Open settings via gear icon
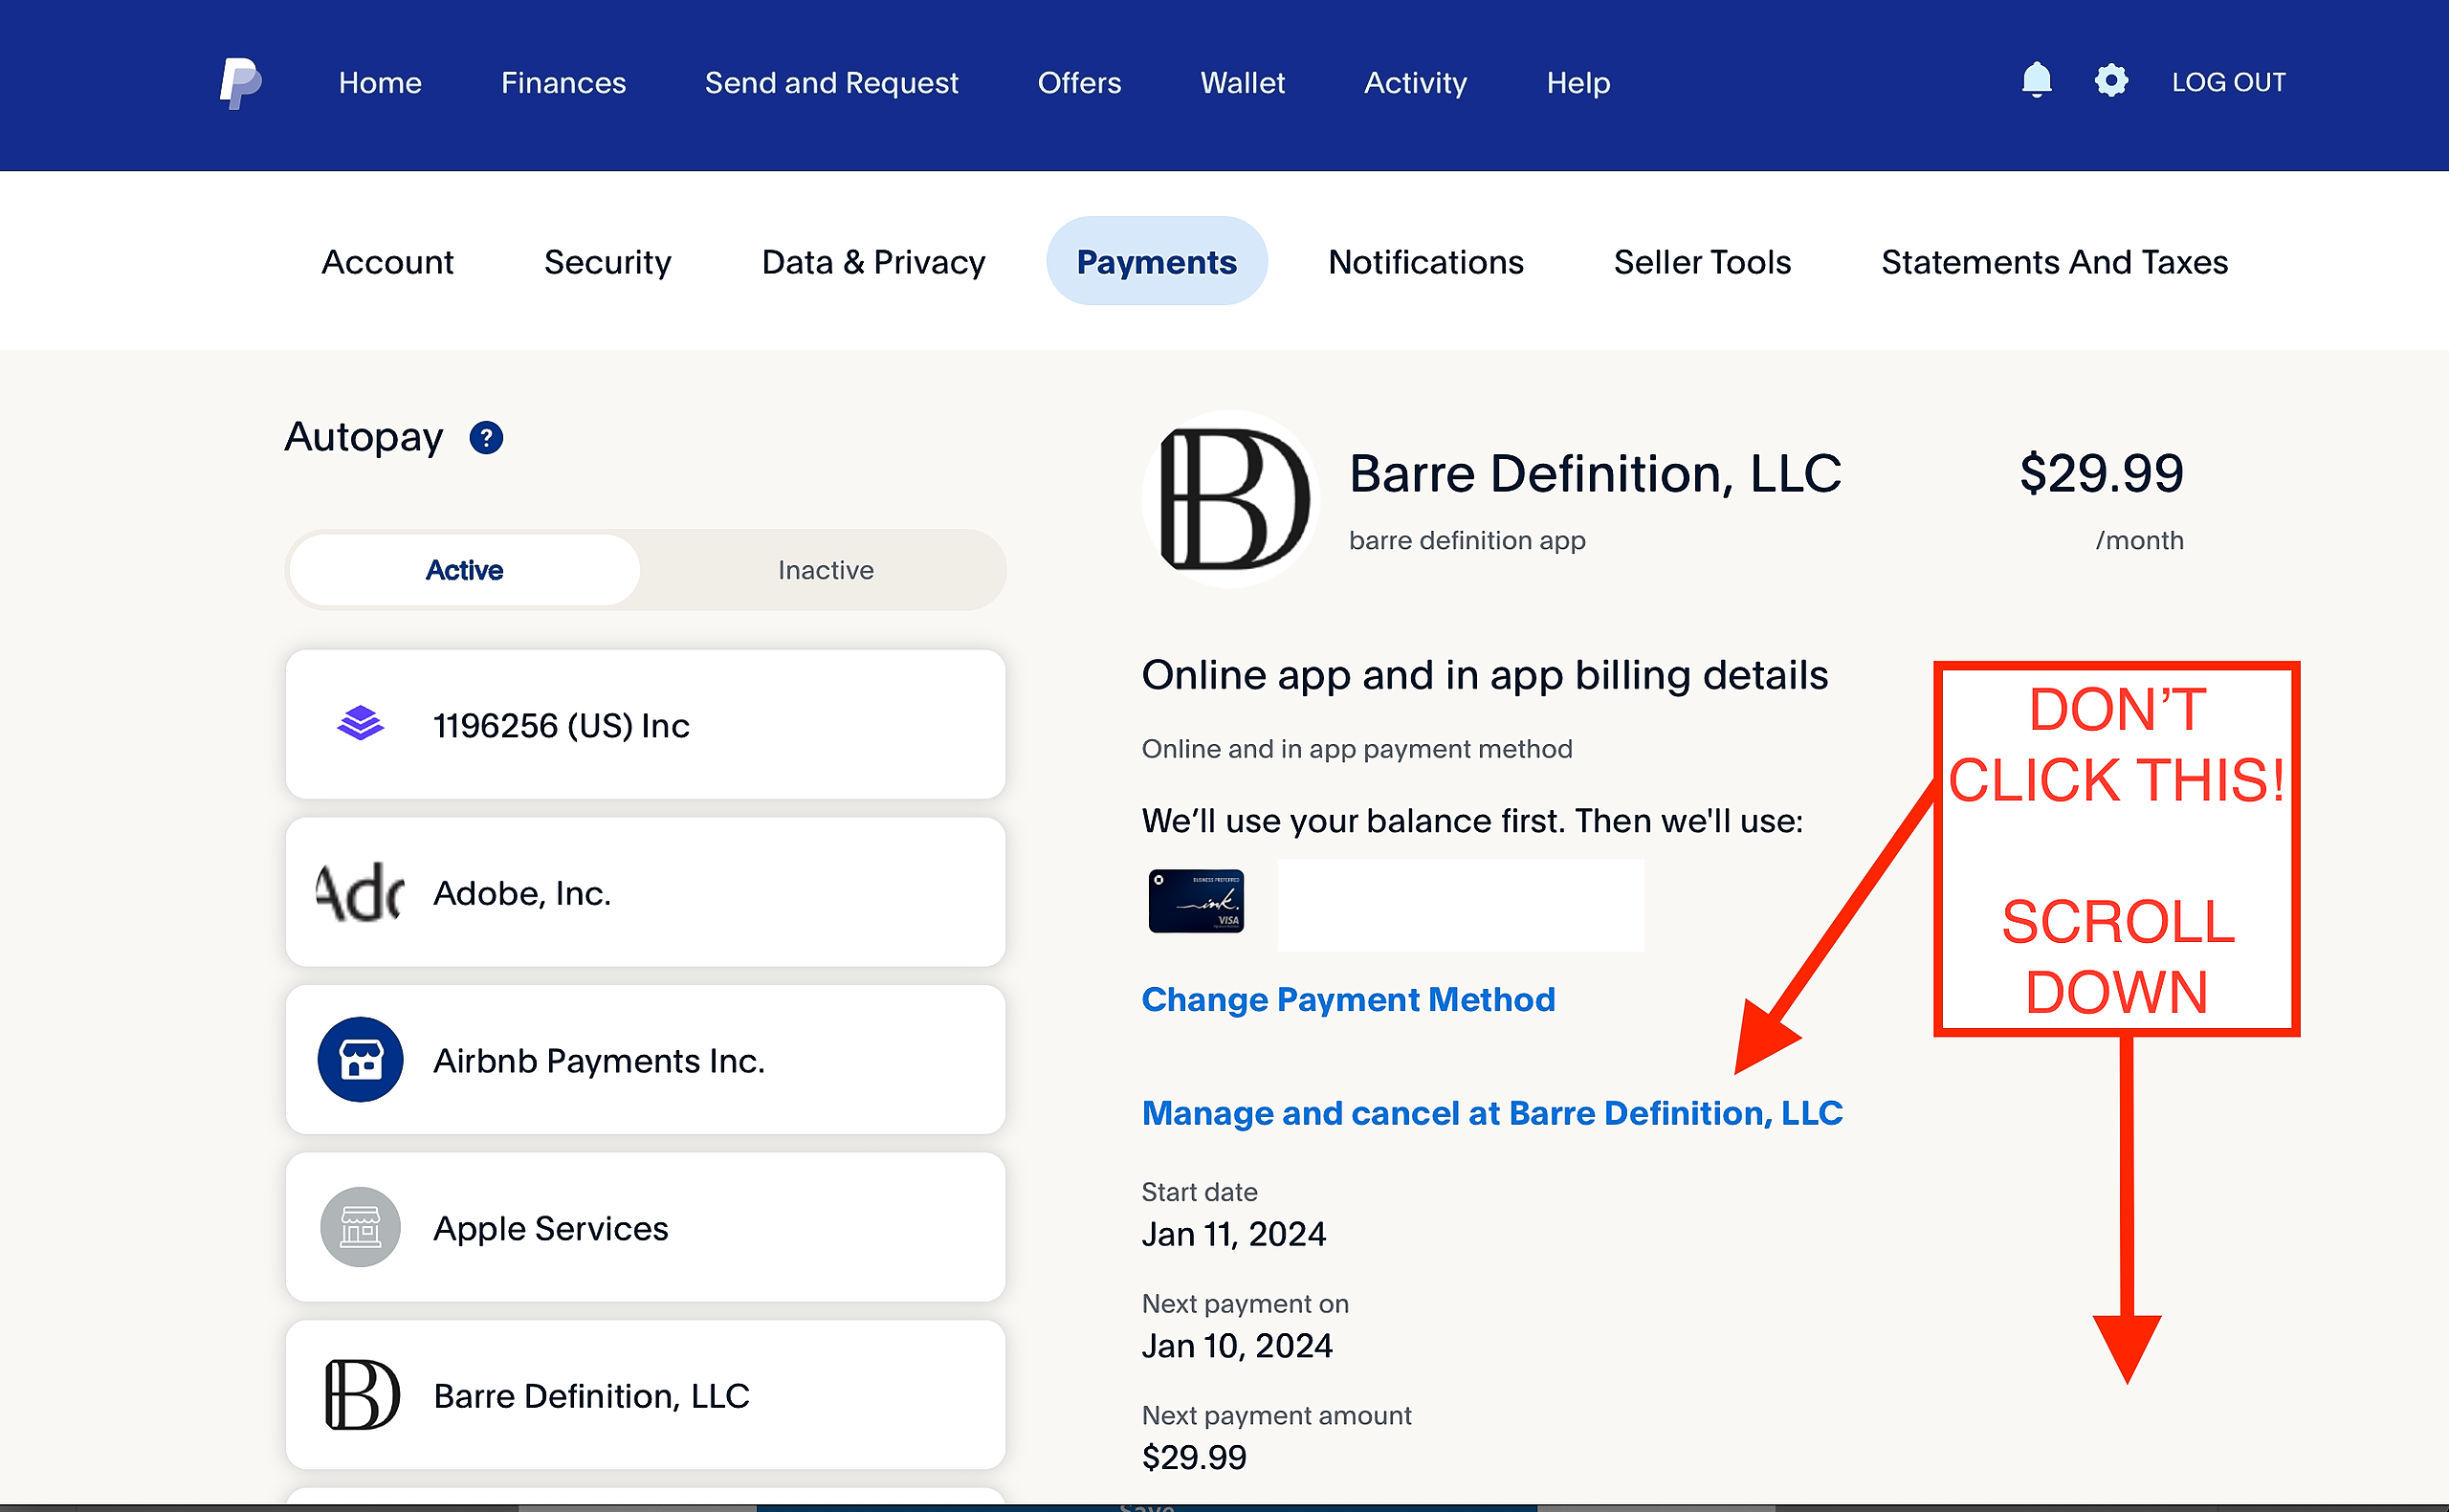2449x1512 pixels. coord(2110,80)
